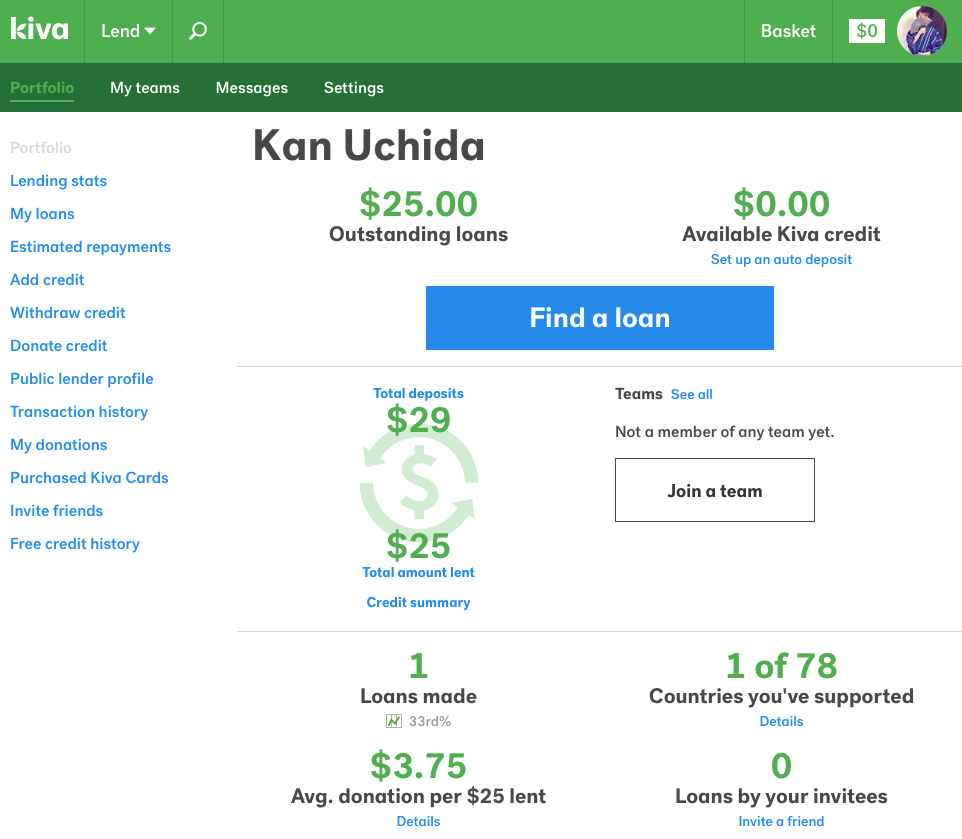
Task: Click the 1 of 78 countries figure
Action: point(781,666)
